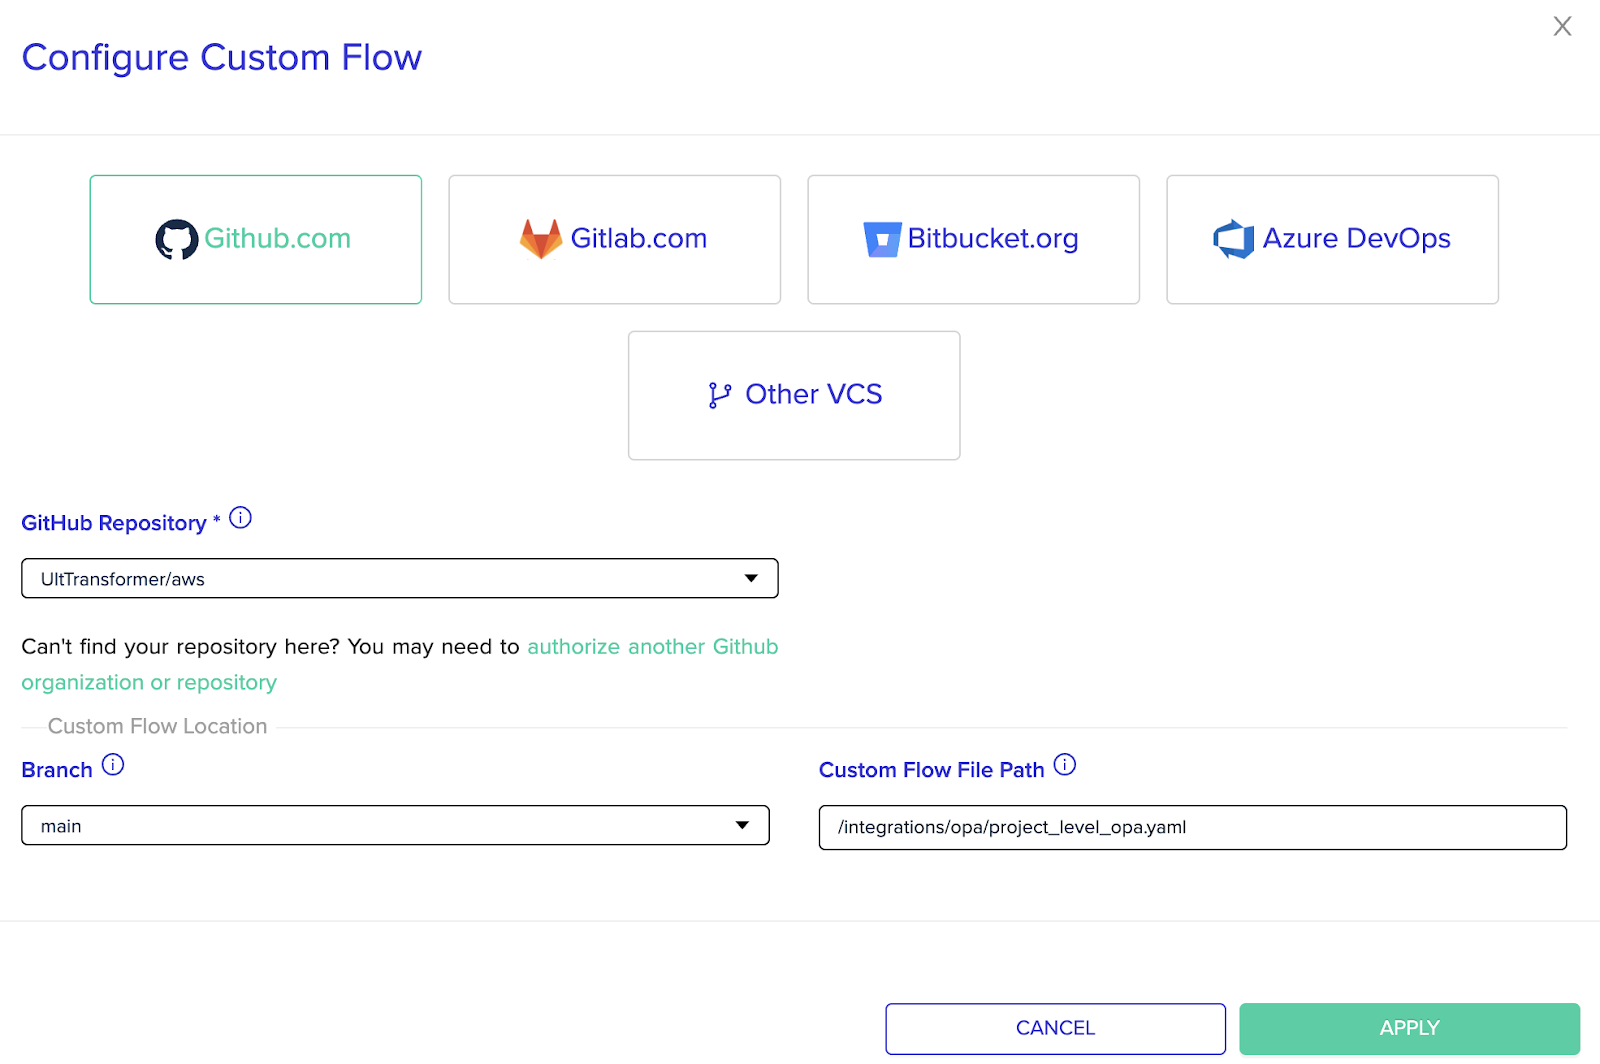Select the Other VCS provider card

(793, 394)
